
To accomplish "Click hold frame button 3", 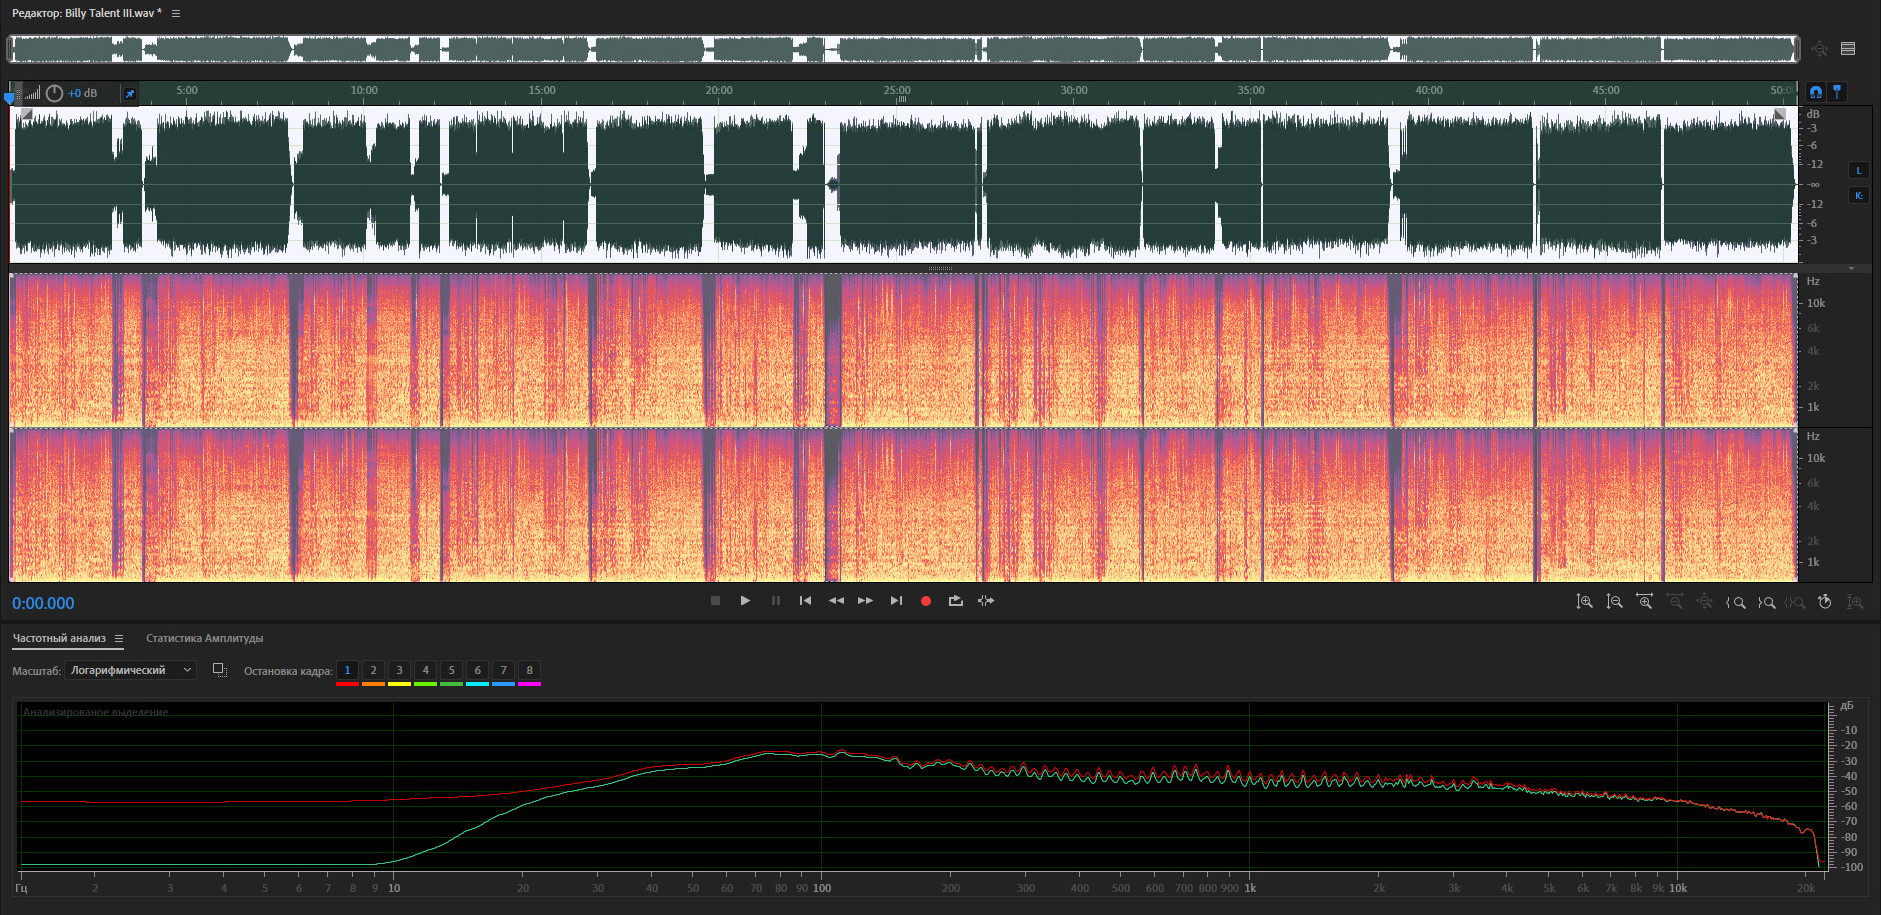I will tap(399, 670).
